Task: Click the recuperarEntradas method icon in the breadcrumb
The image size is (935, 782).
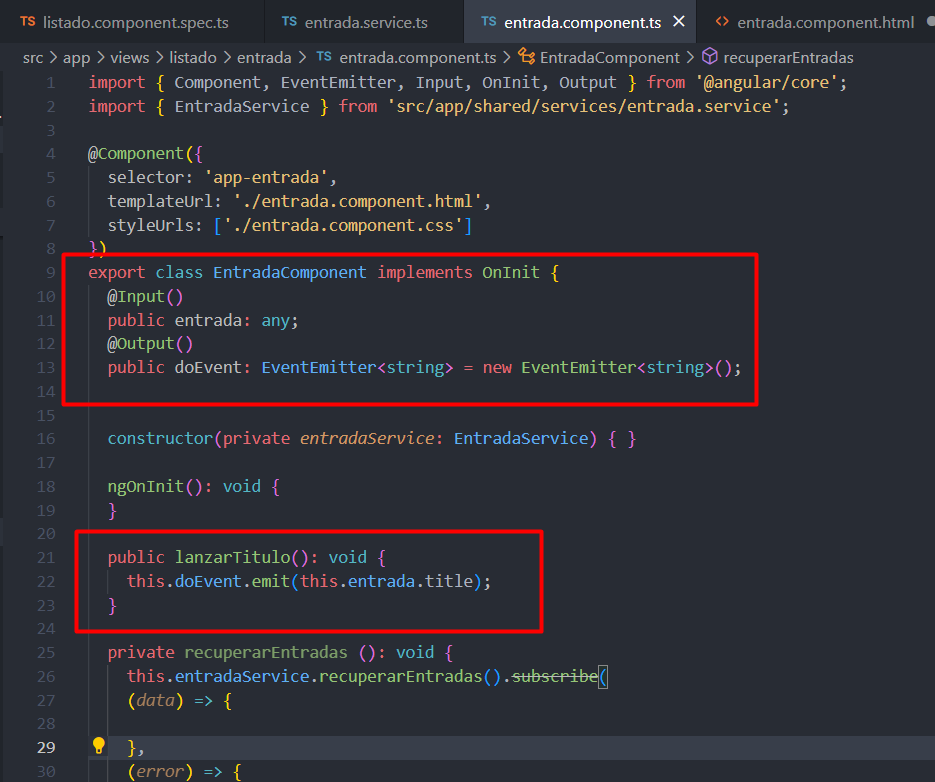Action: point(710,58)
